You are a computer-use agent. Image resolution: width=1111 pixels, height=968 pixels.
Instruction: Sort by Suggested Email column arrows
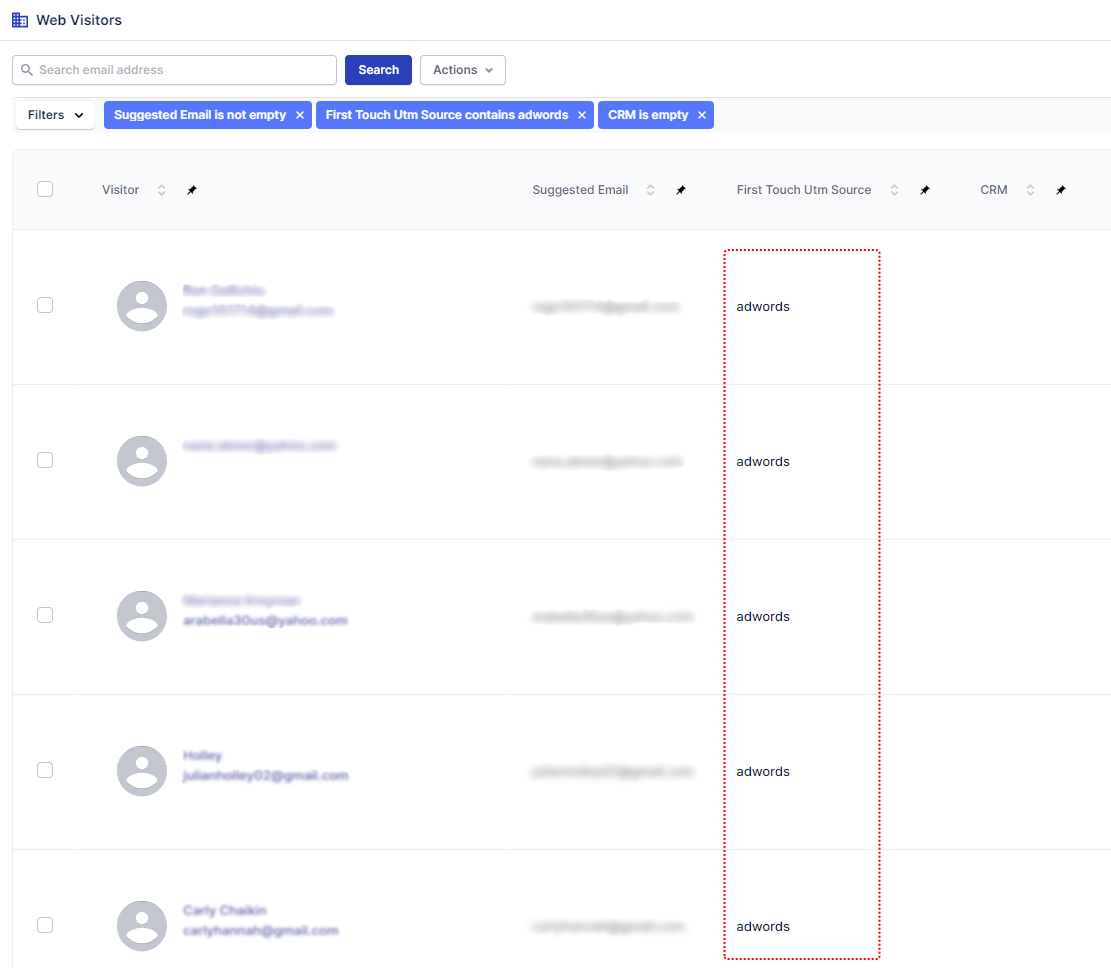[x=650, y=190]
